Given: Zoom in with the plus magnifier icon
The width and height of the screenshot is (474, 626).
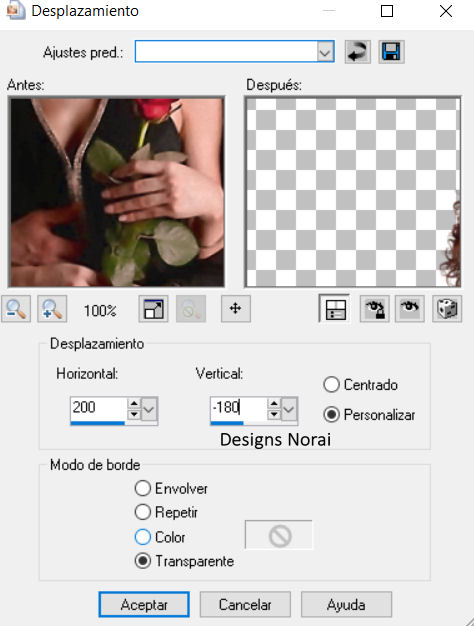Looking at the screenshot, I should click(x=52, y=309).
